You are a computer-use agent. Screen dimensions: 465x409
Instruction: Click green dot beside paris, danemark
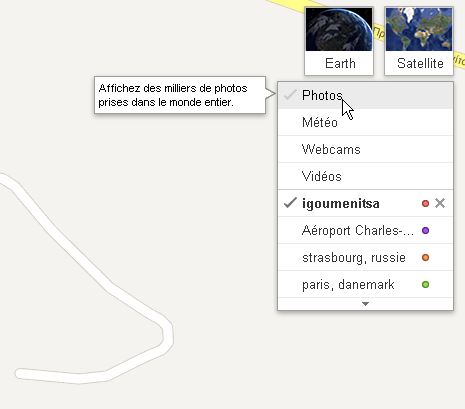click(425, 284)
